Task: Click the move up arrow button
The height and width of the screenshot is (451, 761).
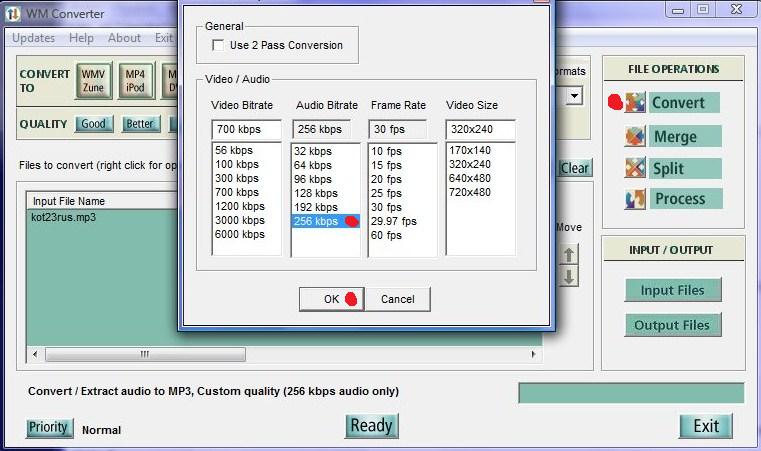Action: pos(570,255)
